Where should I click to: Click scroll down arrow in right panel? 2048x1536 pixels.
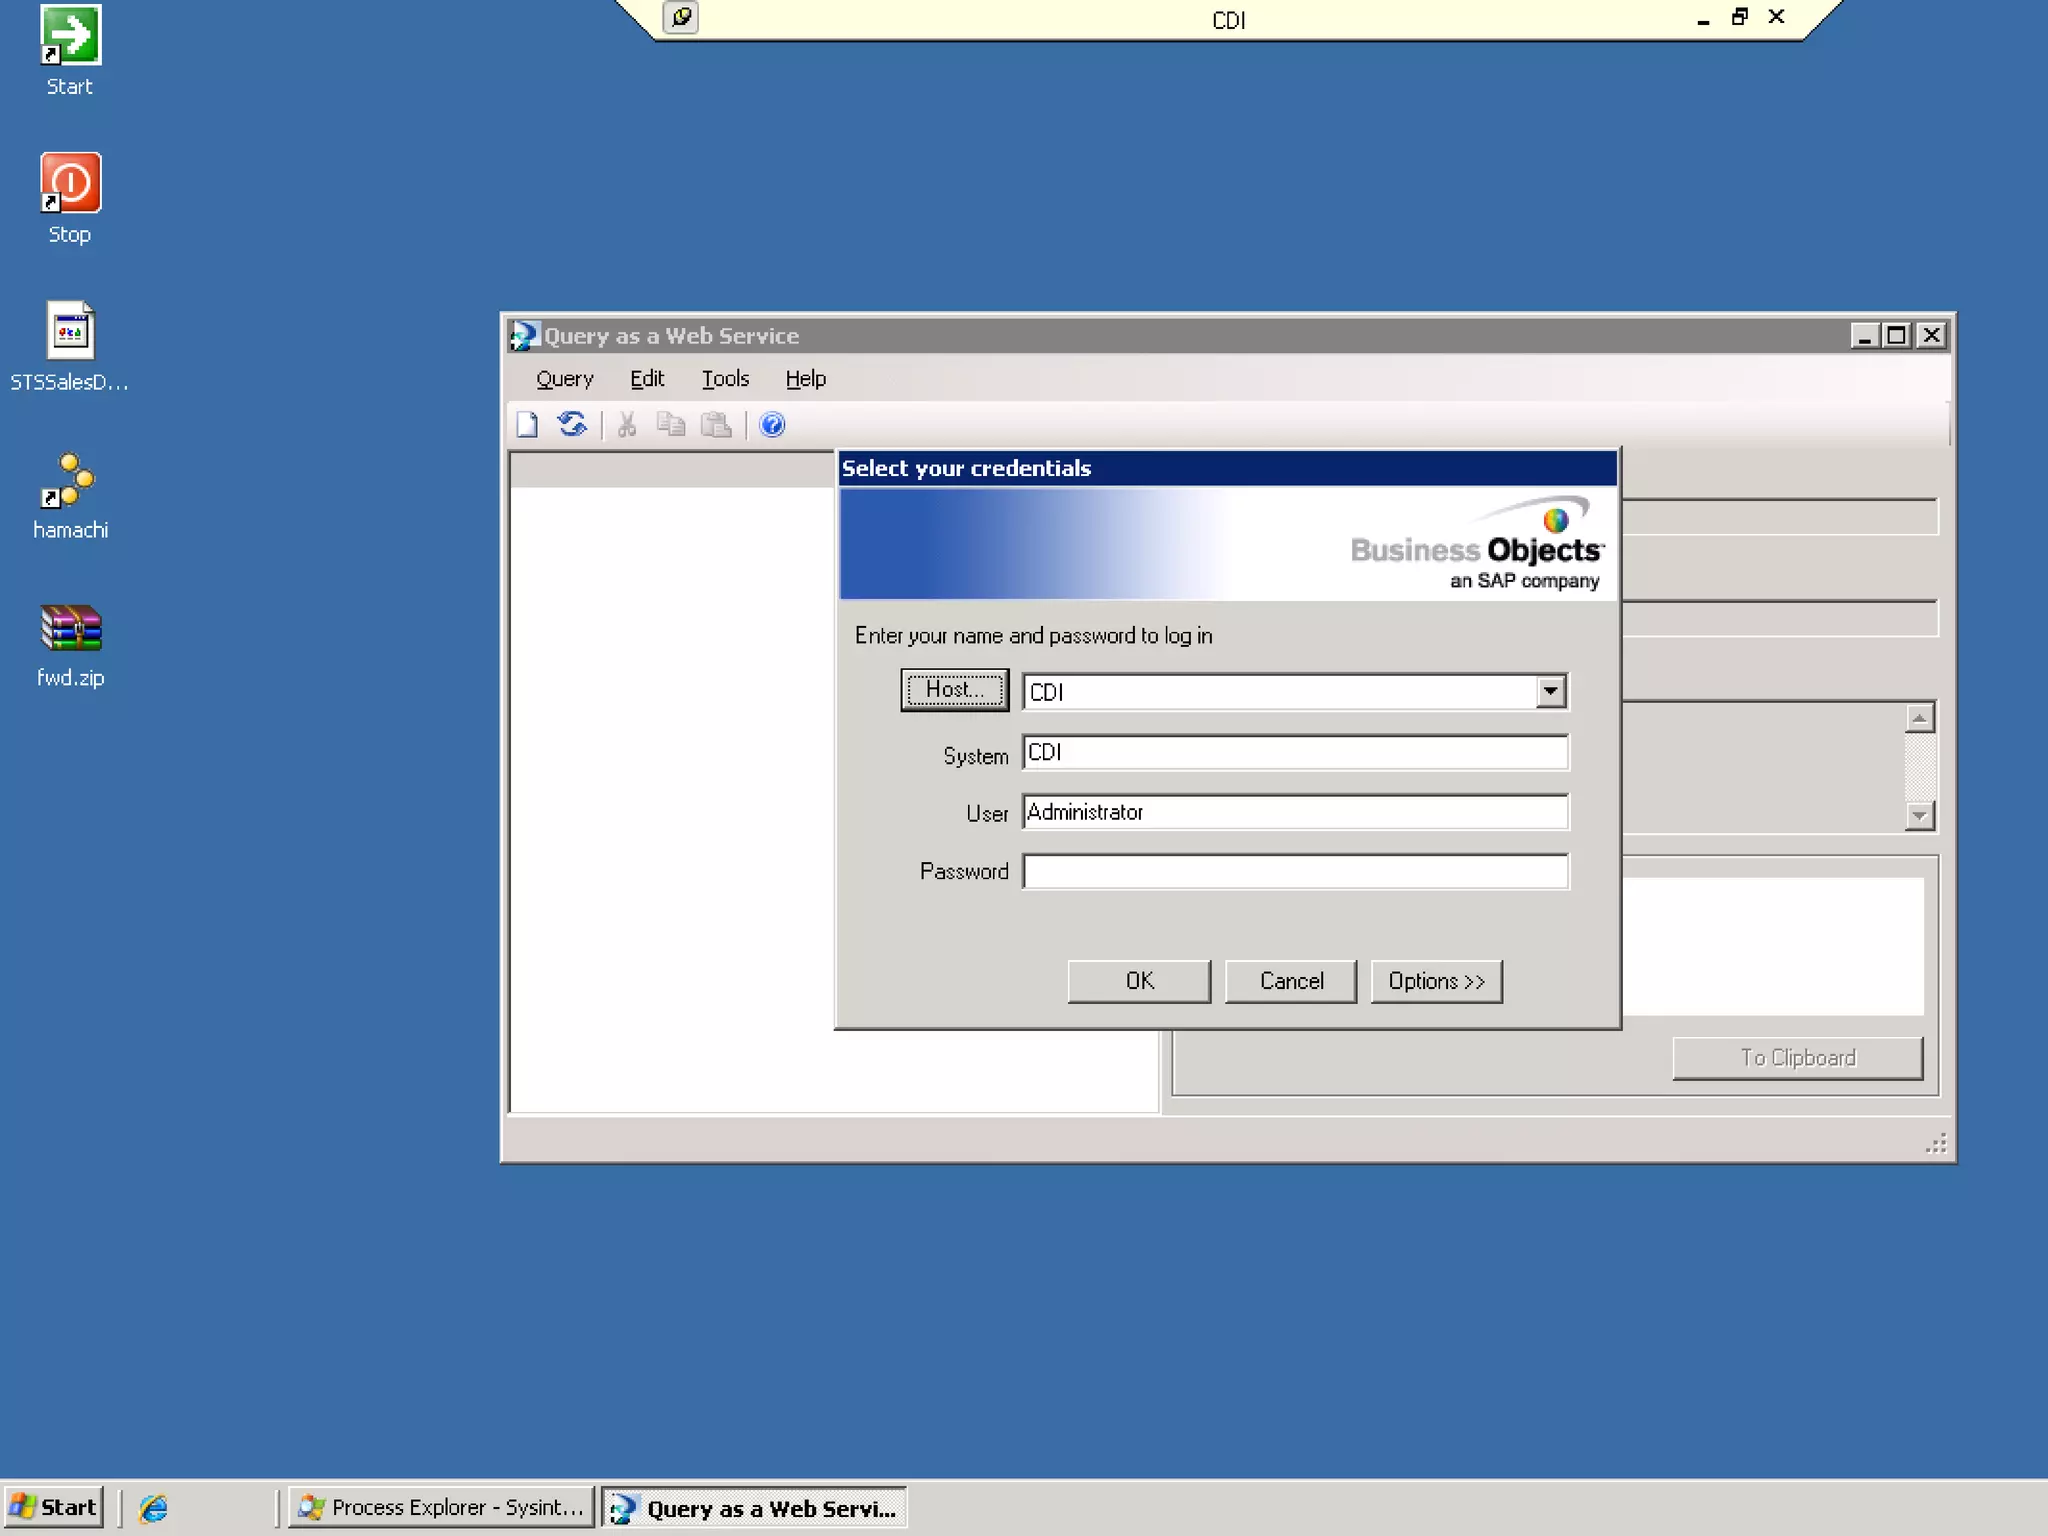pos(1920,816)
